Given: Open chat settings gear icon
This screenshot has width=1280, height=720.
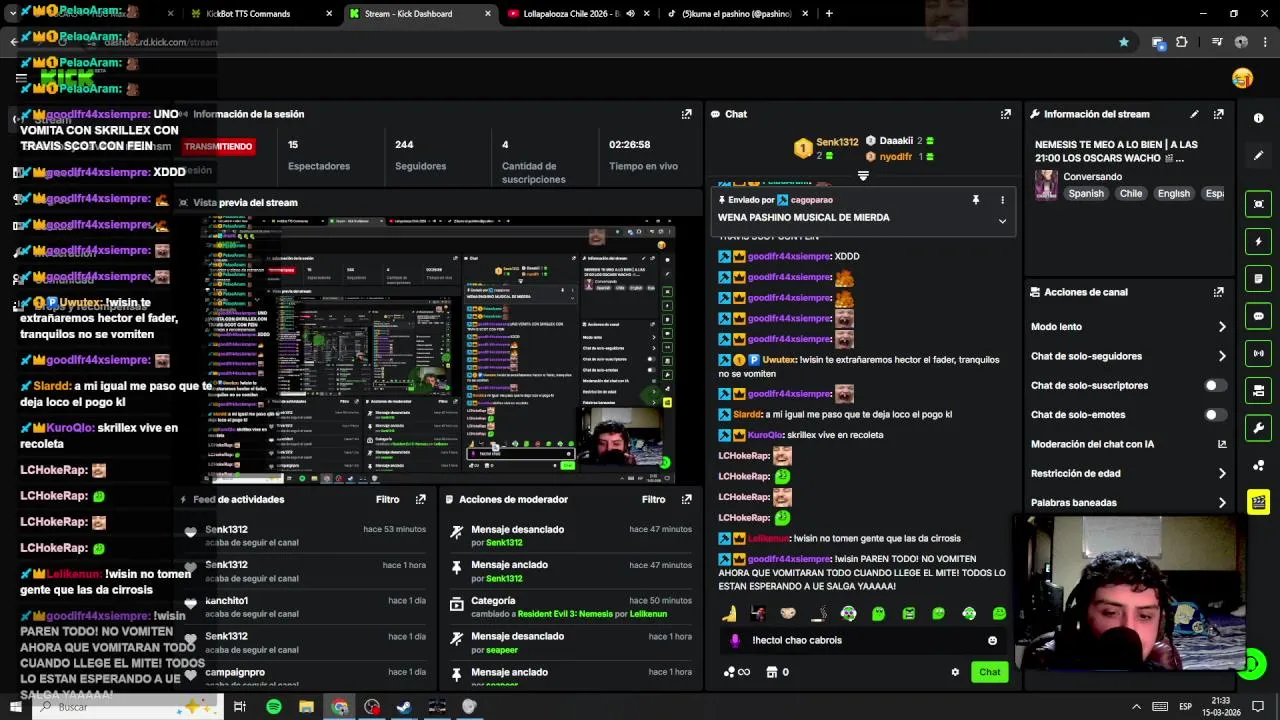Looking at the screenshot, I should [x=955, y=672].
